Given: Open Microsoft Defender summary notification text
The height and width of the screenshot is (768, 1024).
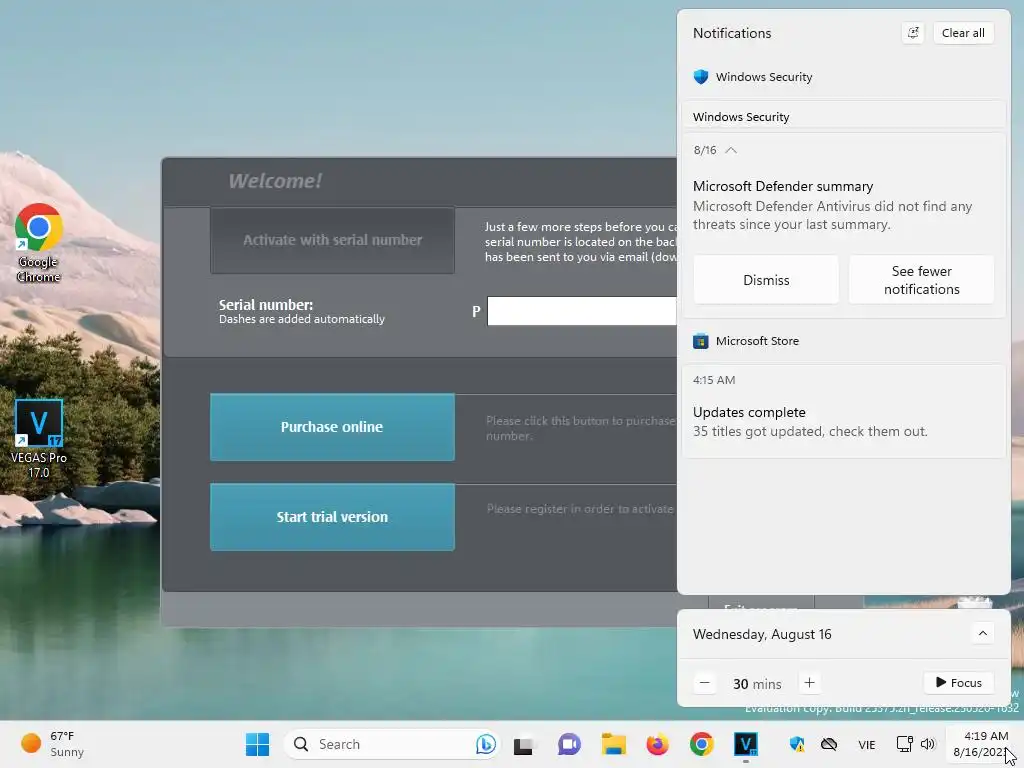Looking at the screenshot, I should [833, 205].
